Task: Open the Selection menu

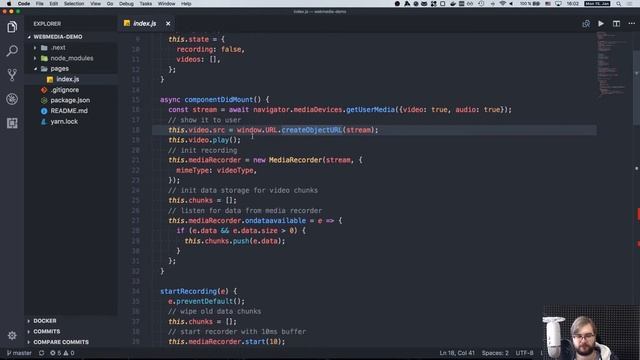Action: pyautogui.click(x=74, y=4)
